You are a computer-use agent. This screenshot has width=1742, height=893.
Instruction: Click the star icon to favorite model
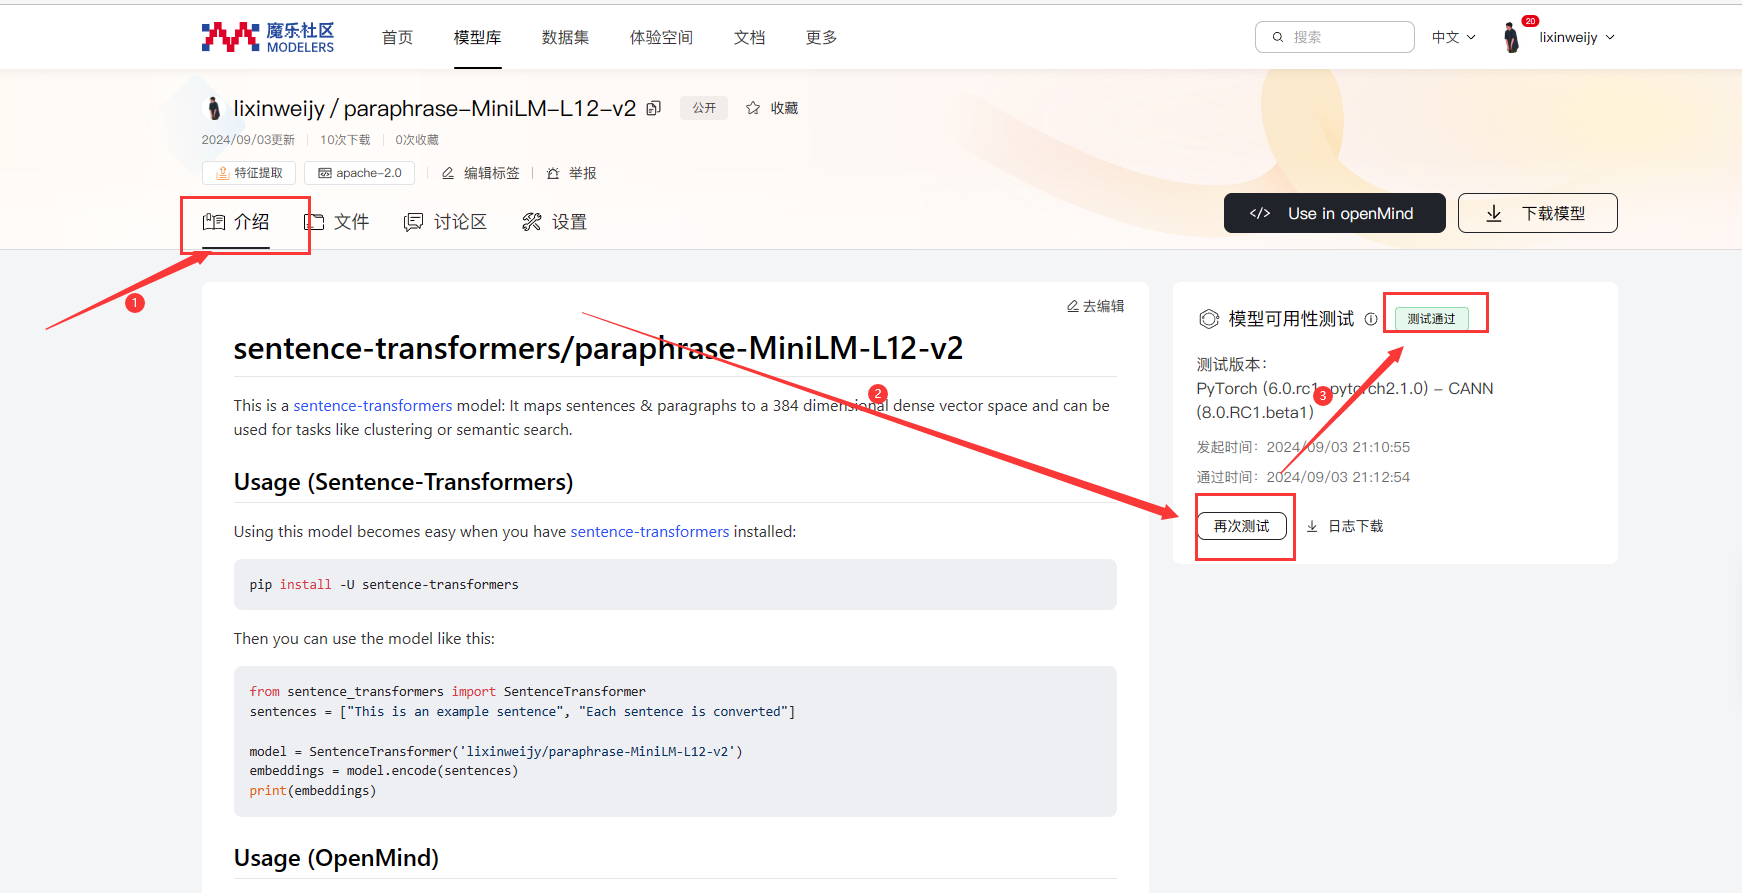tap(753, 108)
